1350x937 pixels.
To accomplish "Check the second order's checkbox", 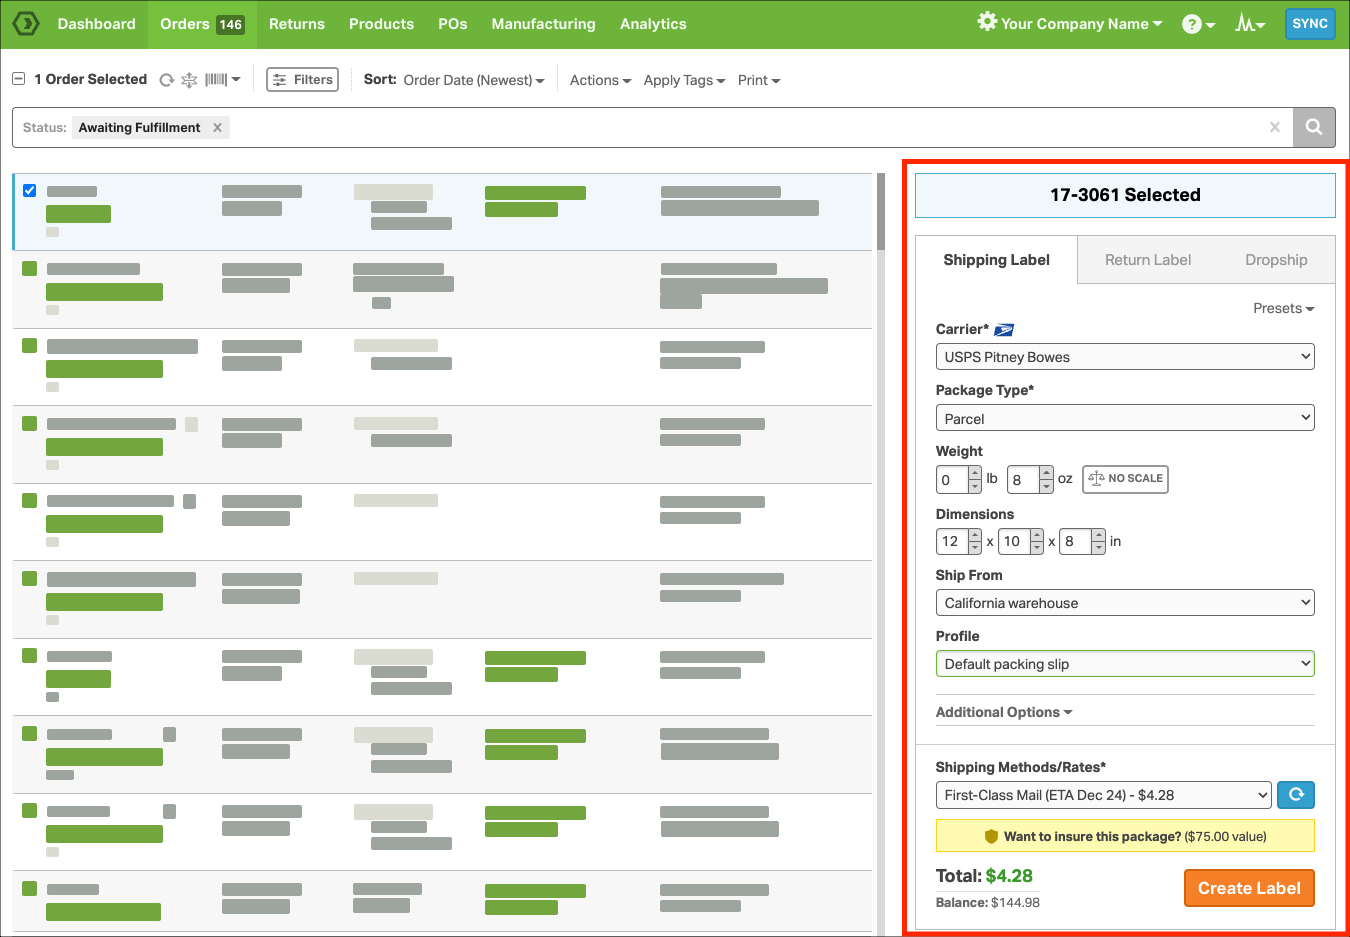I will pyautogui.click(x=29, y=268).
